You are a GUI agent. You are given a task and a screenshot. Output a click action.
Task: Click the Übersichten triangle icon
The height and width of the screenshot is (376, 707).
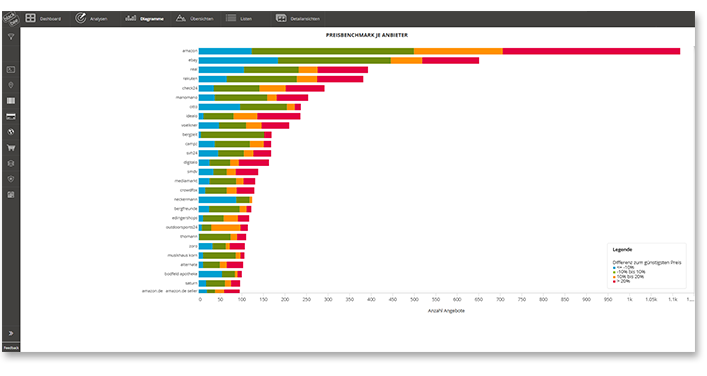point(181,18)
